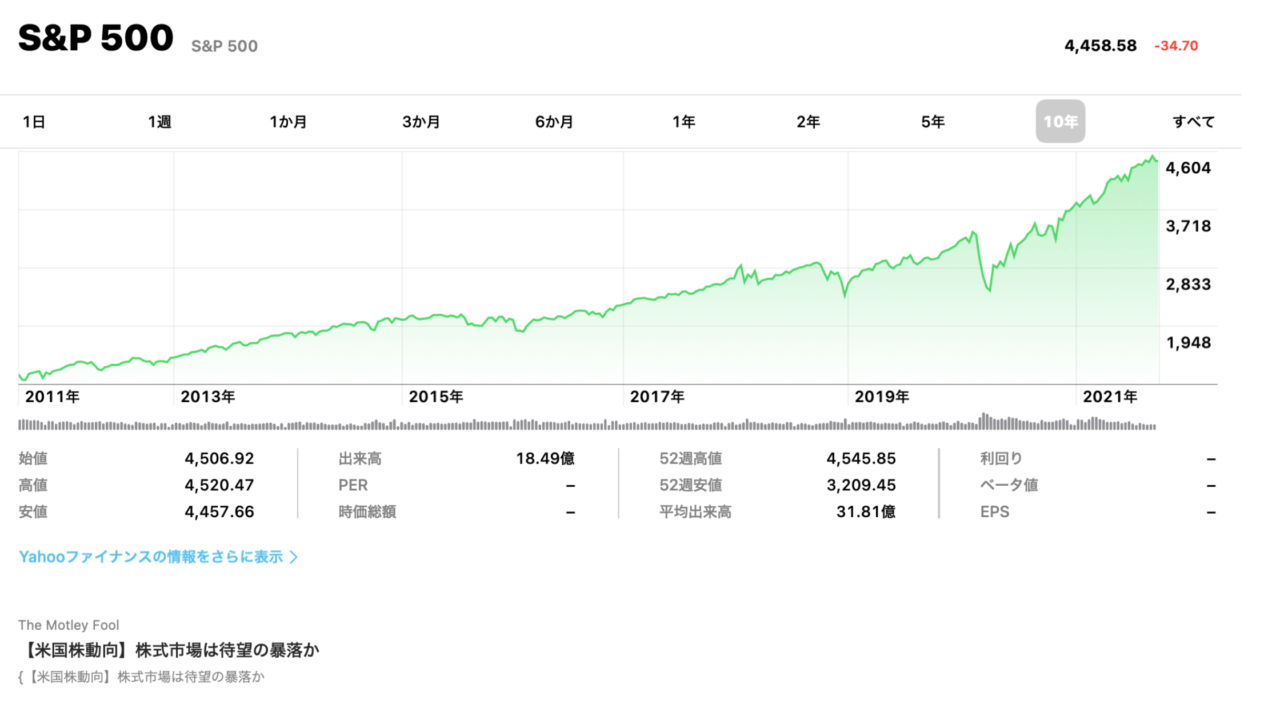Click the EPS label
Image resolution: width=1280 pixels, height=720 pixels.
tap(995, 511)
